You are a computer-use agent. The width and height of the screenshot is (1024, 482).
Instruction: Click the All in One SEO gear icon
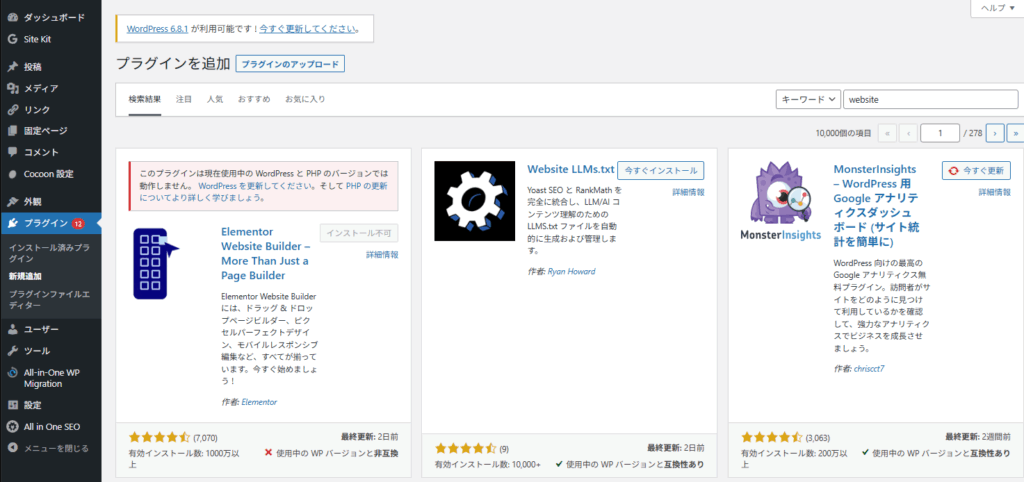[12, 426]
